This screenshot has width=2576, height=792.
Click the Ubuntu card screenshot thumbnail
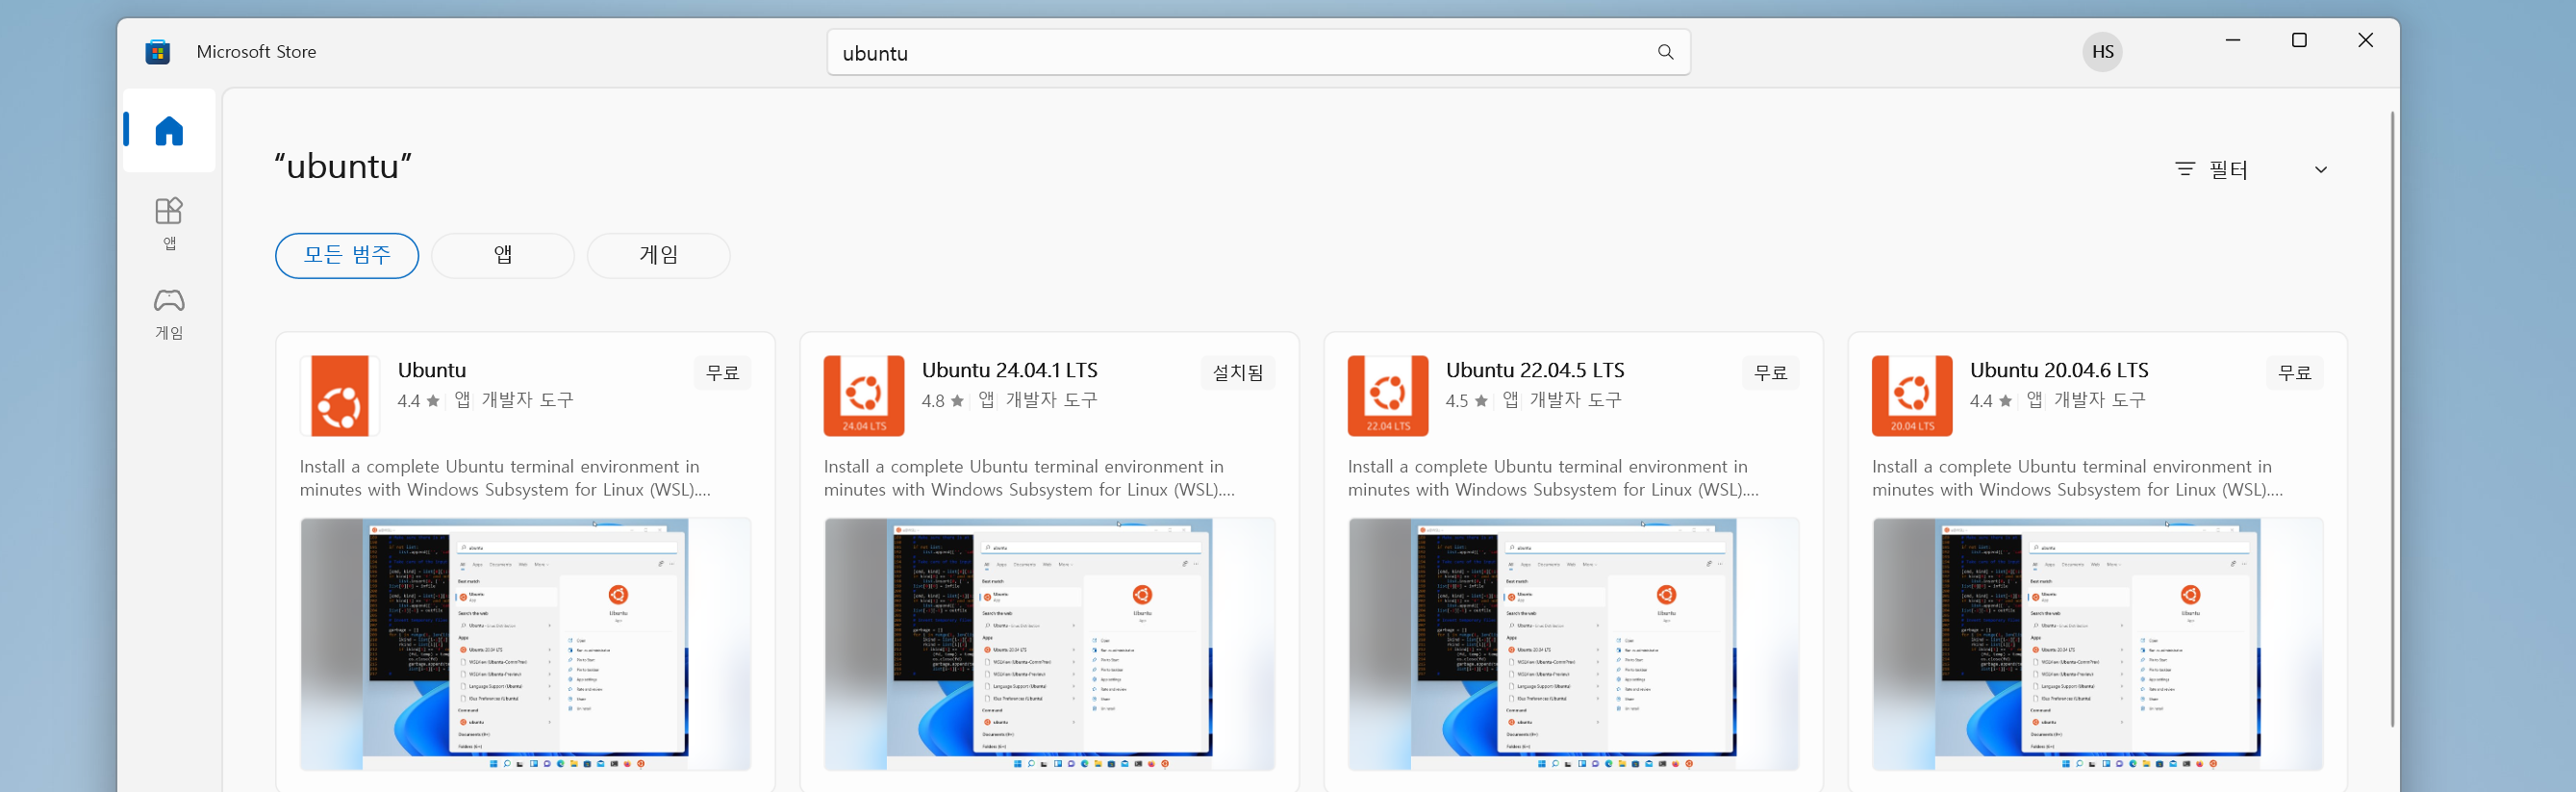pos(525,644)
